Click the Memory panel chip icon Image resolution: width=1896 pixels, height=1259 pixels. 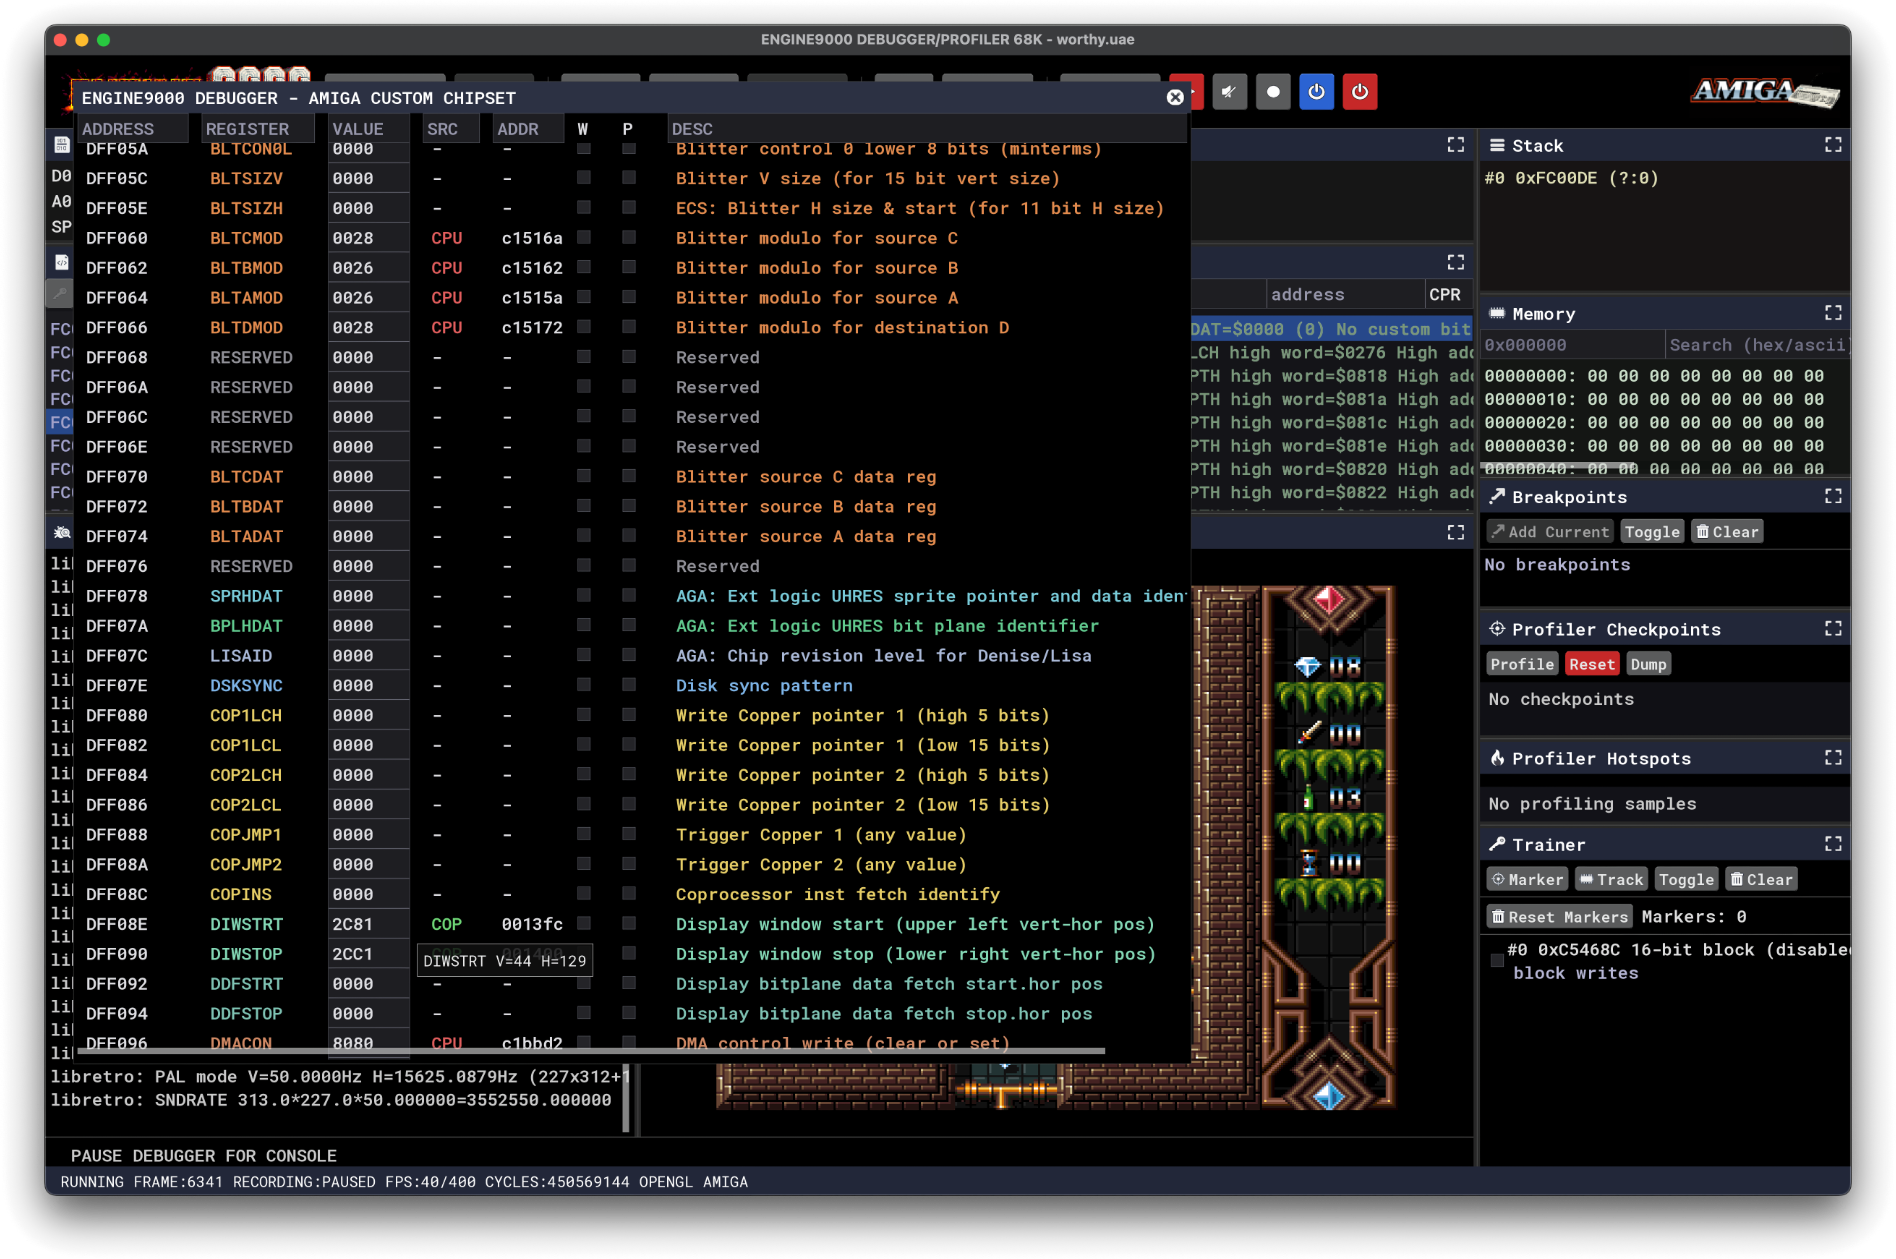point(1497,313)
